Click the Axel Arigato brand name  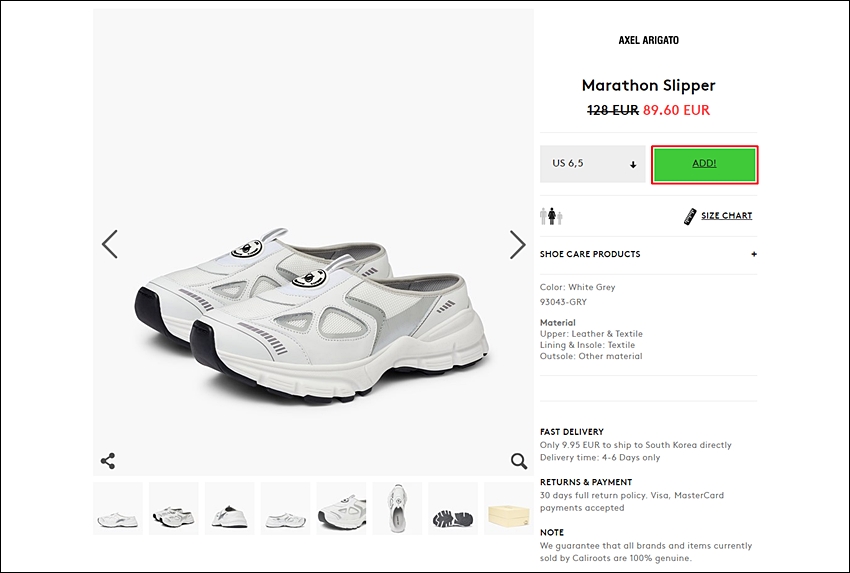(x=648, y=40)
